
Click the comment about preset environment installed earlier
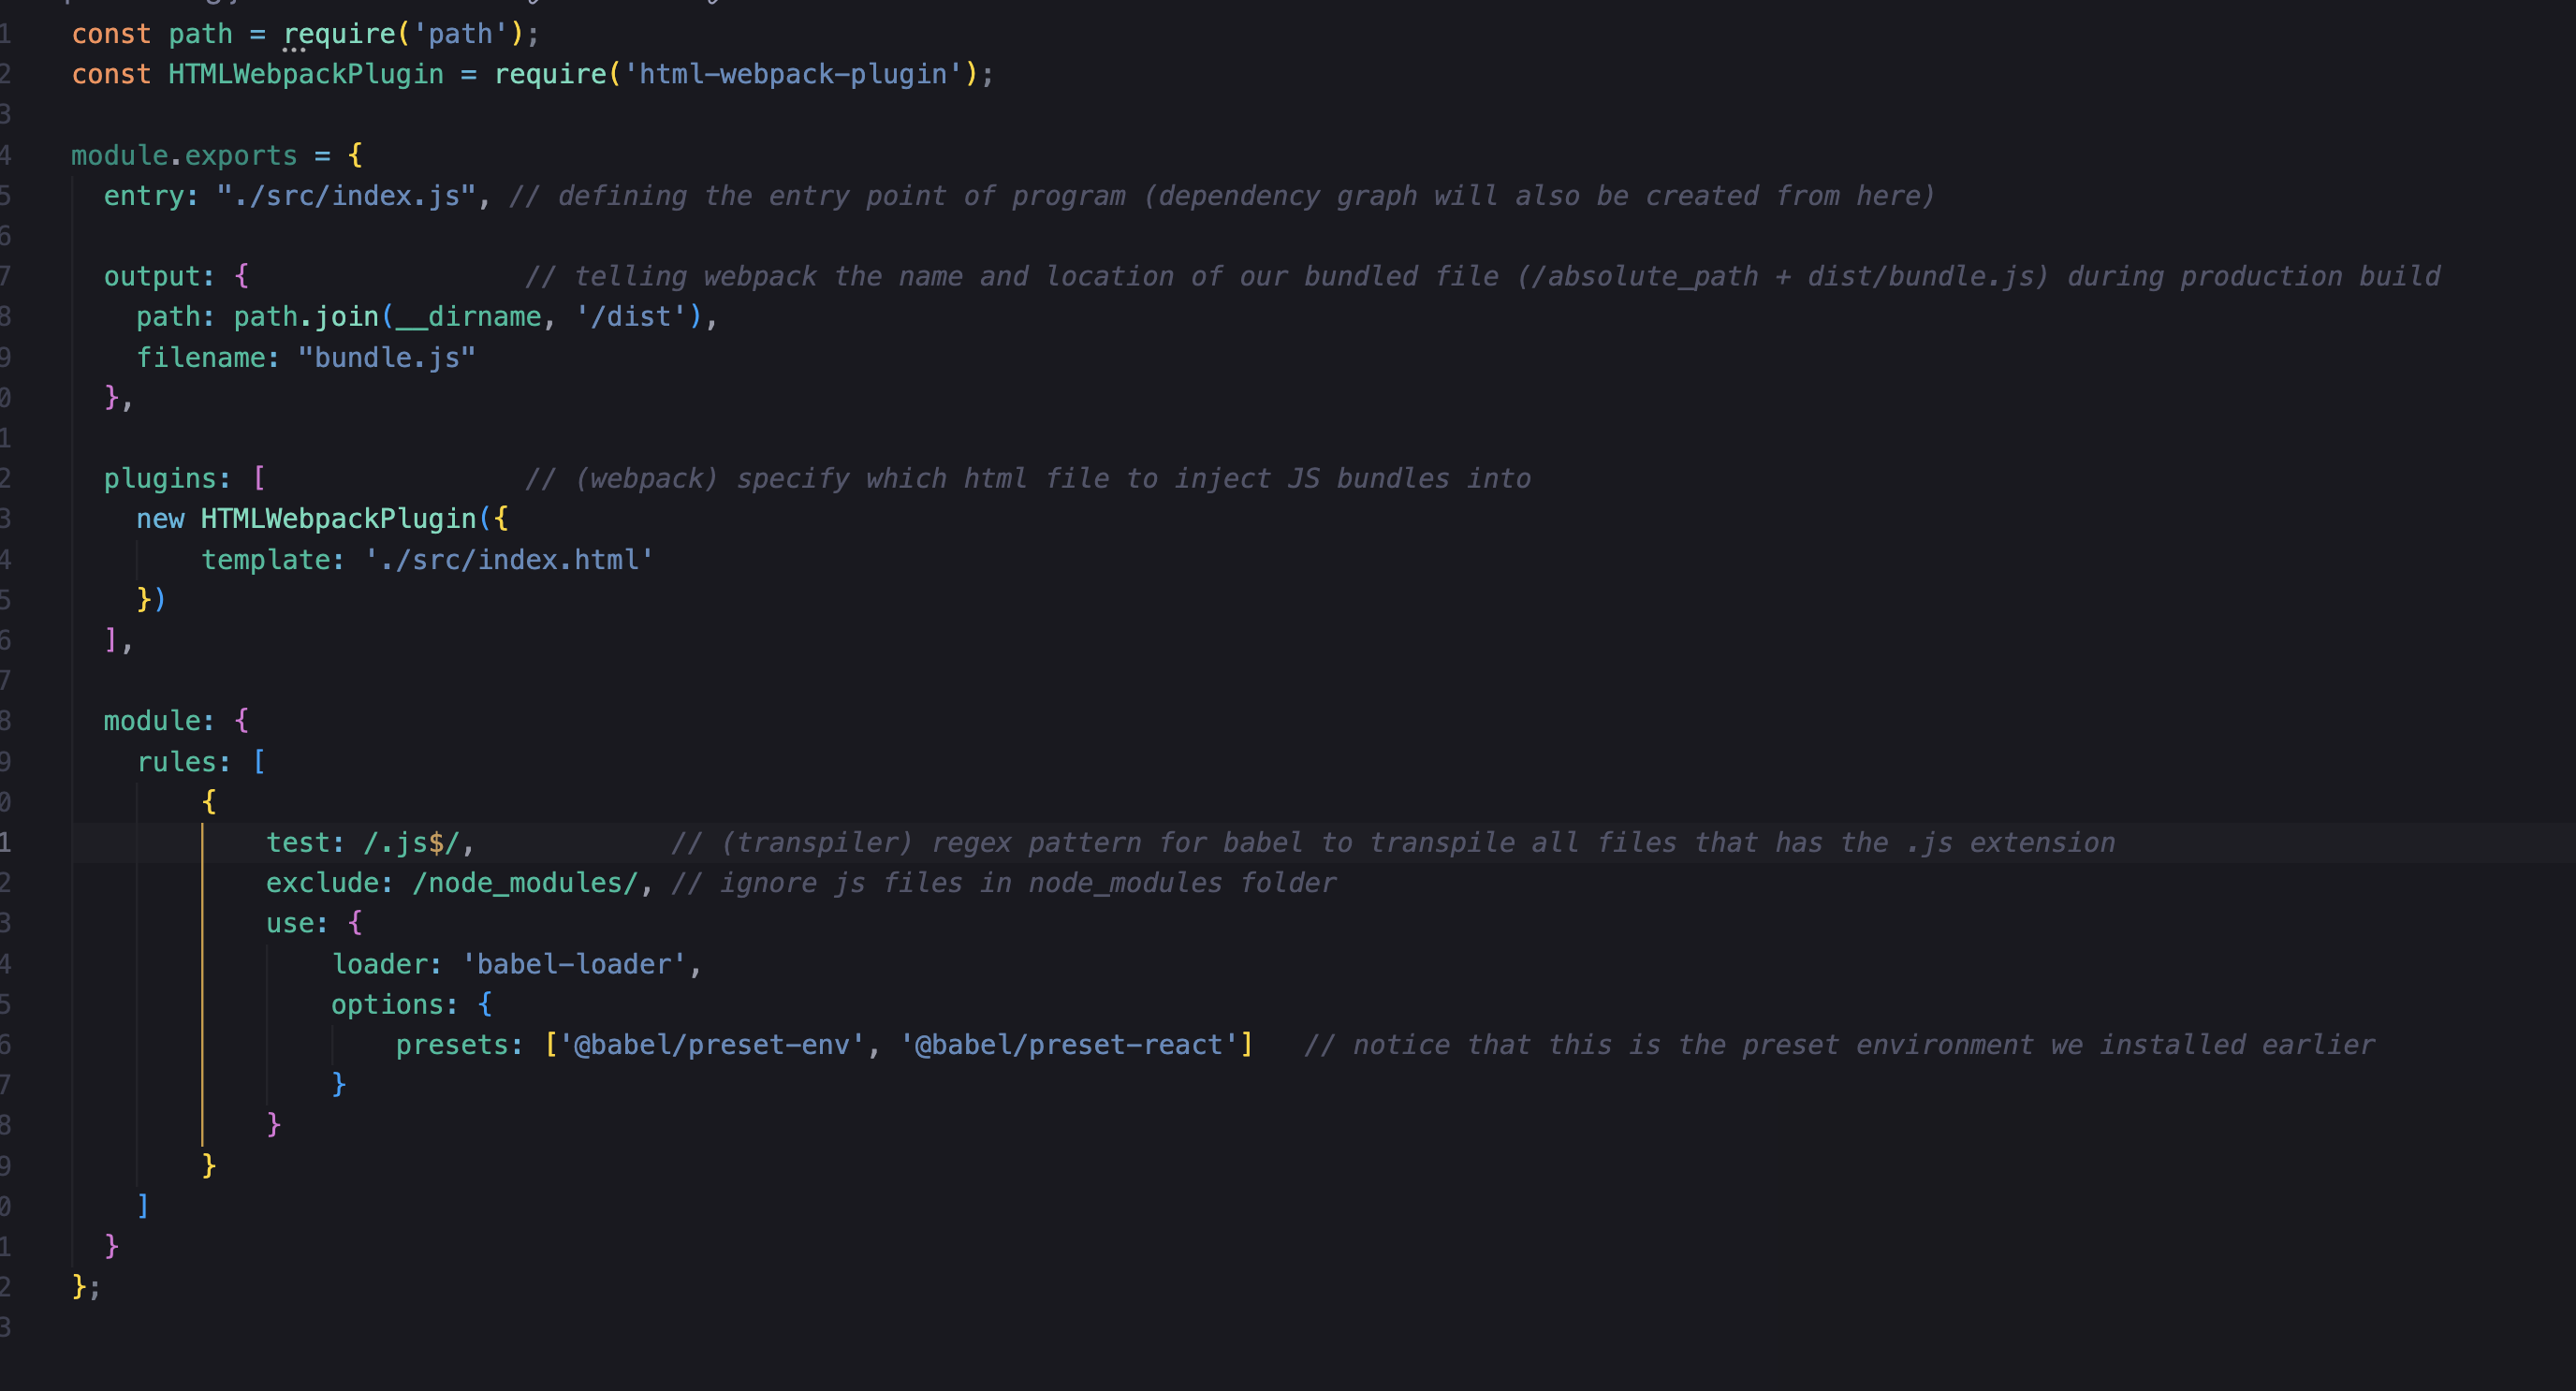coord(1838,1044)
